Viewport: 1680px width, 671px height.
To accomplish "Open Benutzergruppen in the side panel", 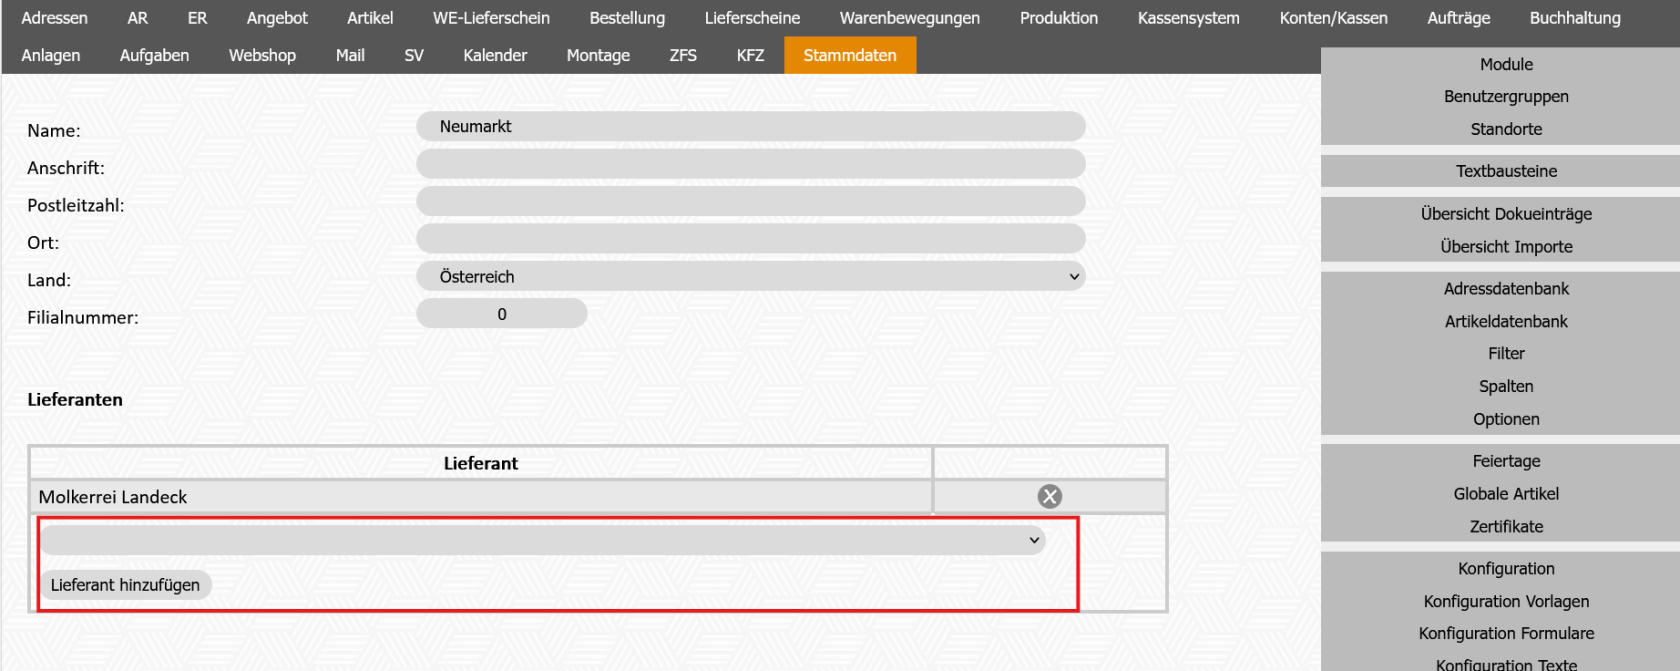I will [x=1505, y=97].
